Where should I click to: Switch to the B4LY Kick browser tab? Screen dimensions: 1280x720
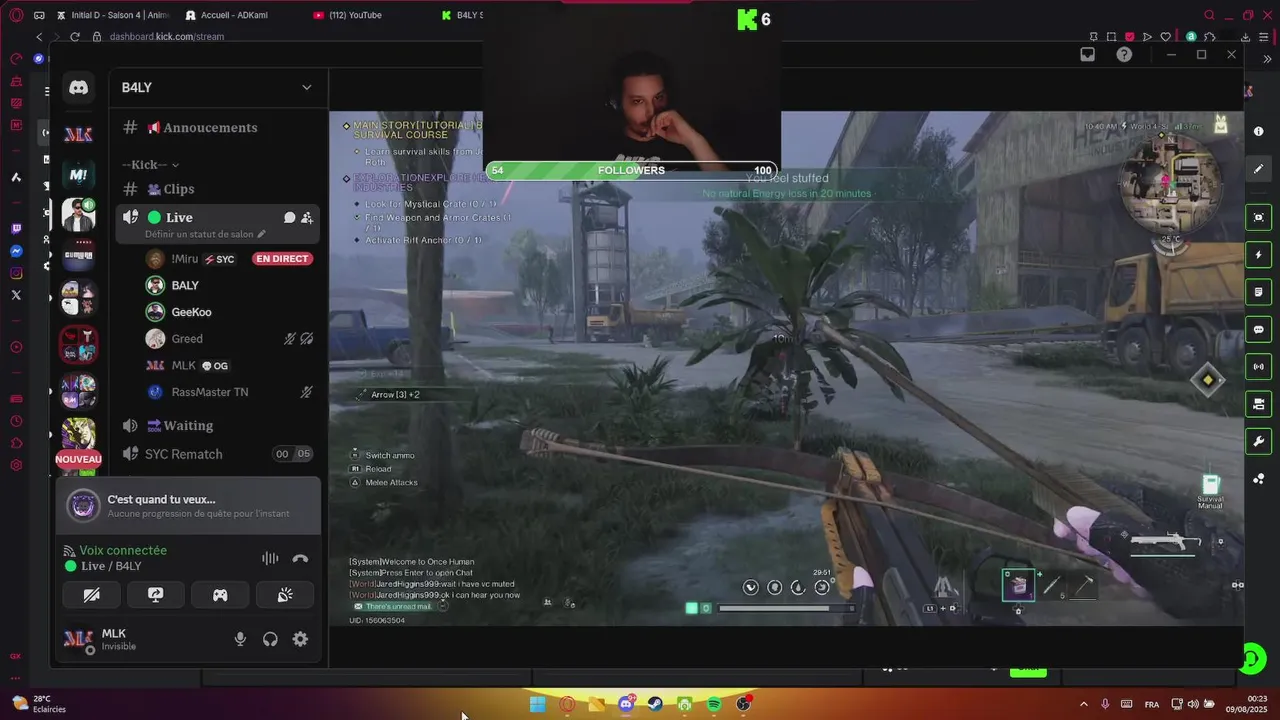(462, 15)
